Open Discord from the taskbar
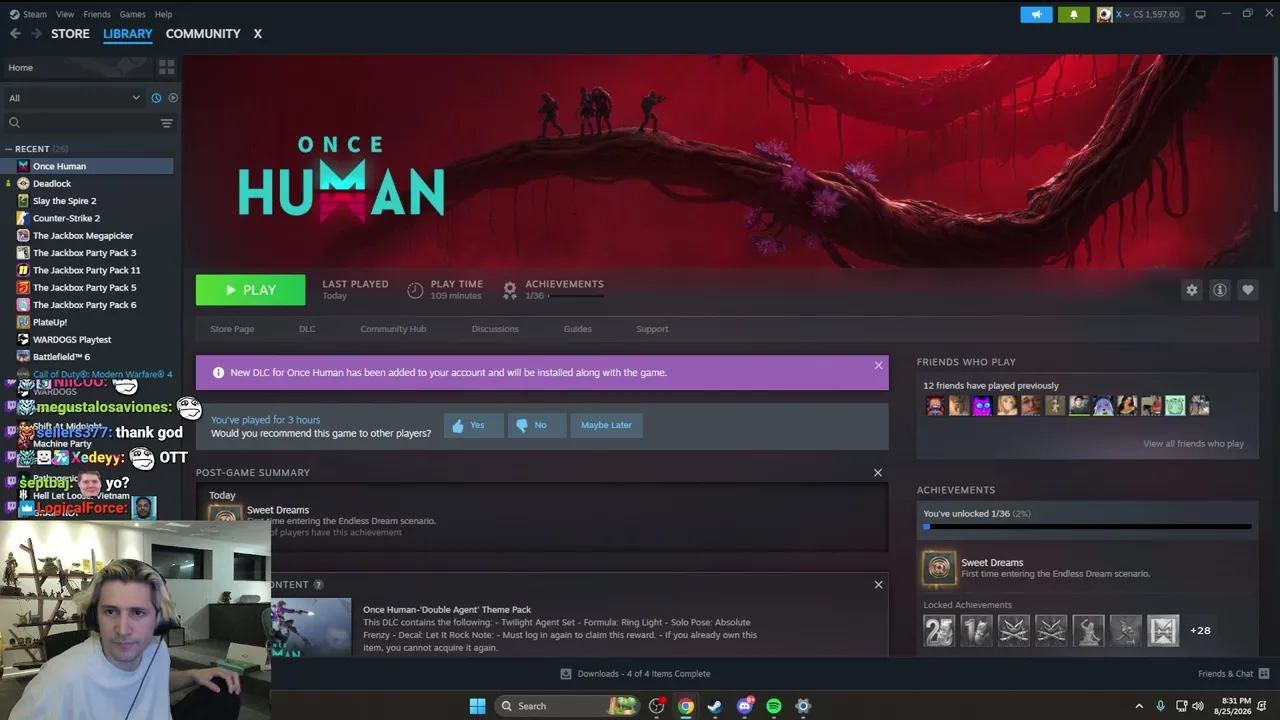The height and width of the screenshot is (720, 1280). point(744,706)
